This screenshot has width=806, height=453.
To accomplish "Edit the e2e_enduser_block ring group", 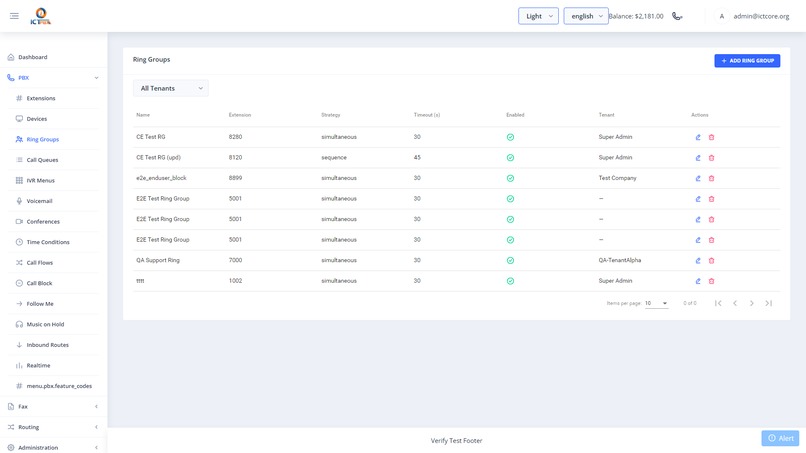I will (x=698, y=178).
